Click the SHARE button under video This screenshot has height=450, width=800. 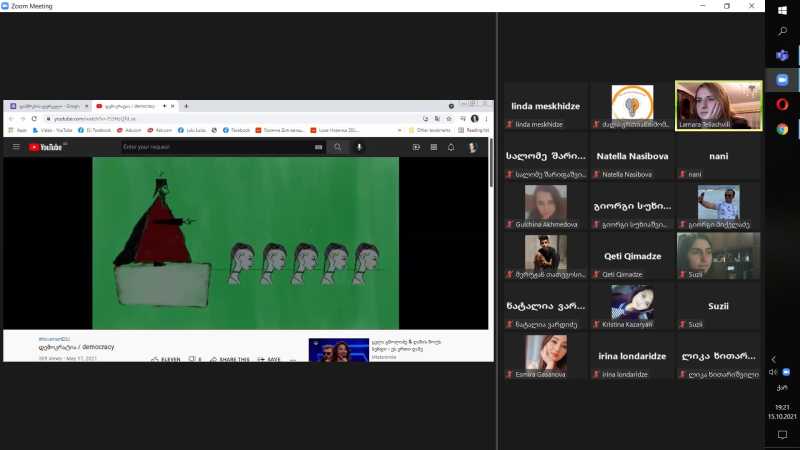click(230, 359)
